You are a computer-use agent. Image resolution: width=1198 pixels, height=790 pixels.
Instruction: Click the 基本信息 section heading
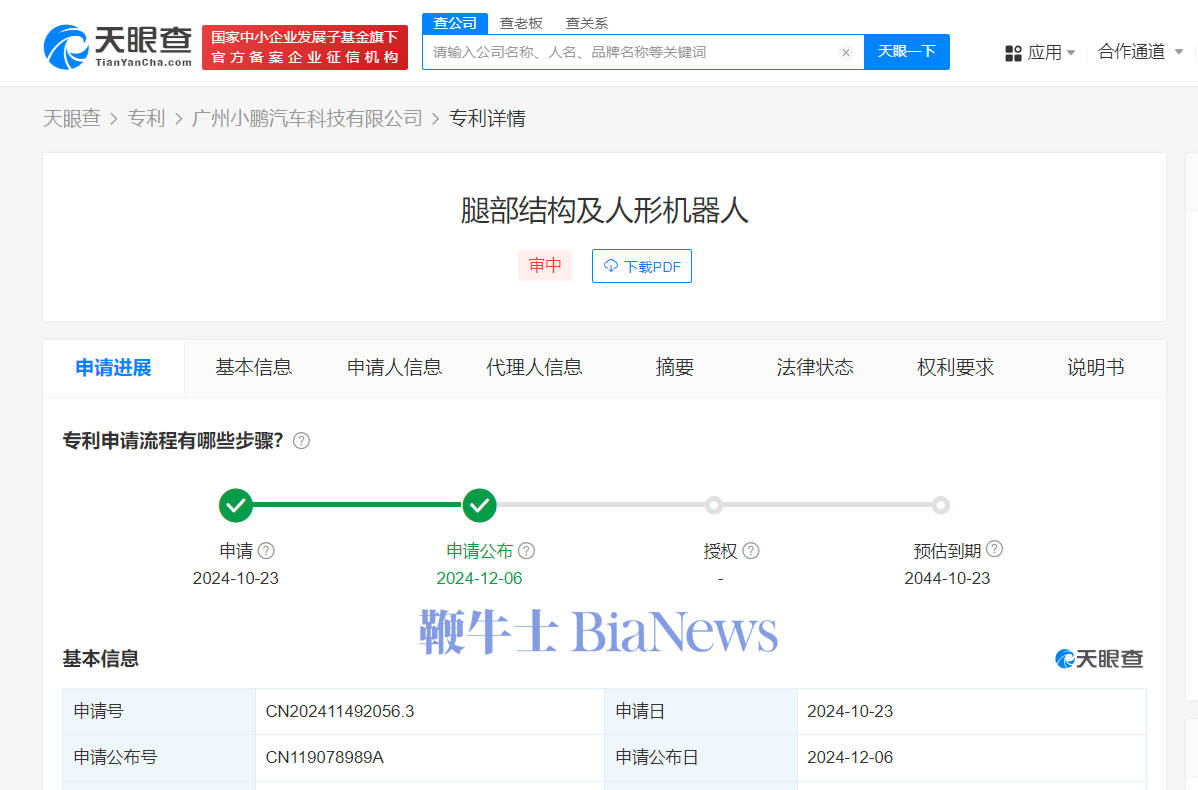(101, 659)
